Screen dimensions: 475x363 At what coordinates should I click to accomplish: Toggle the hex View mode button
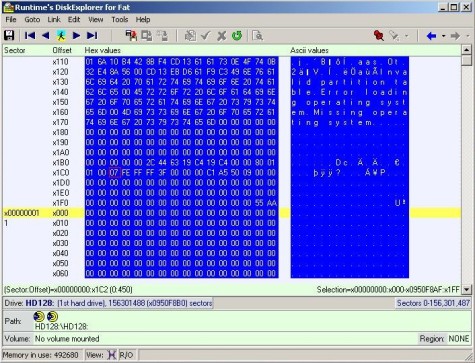point(112,355)
